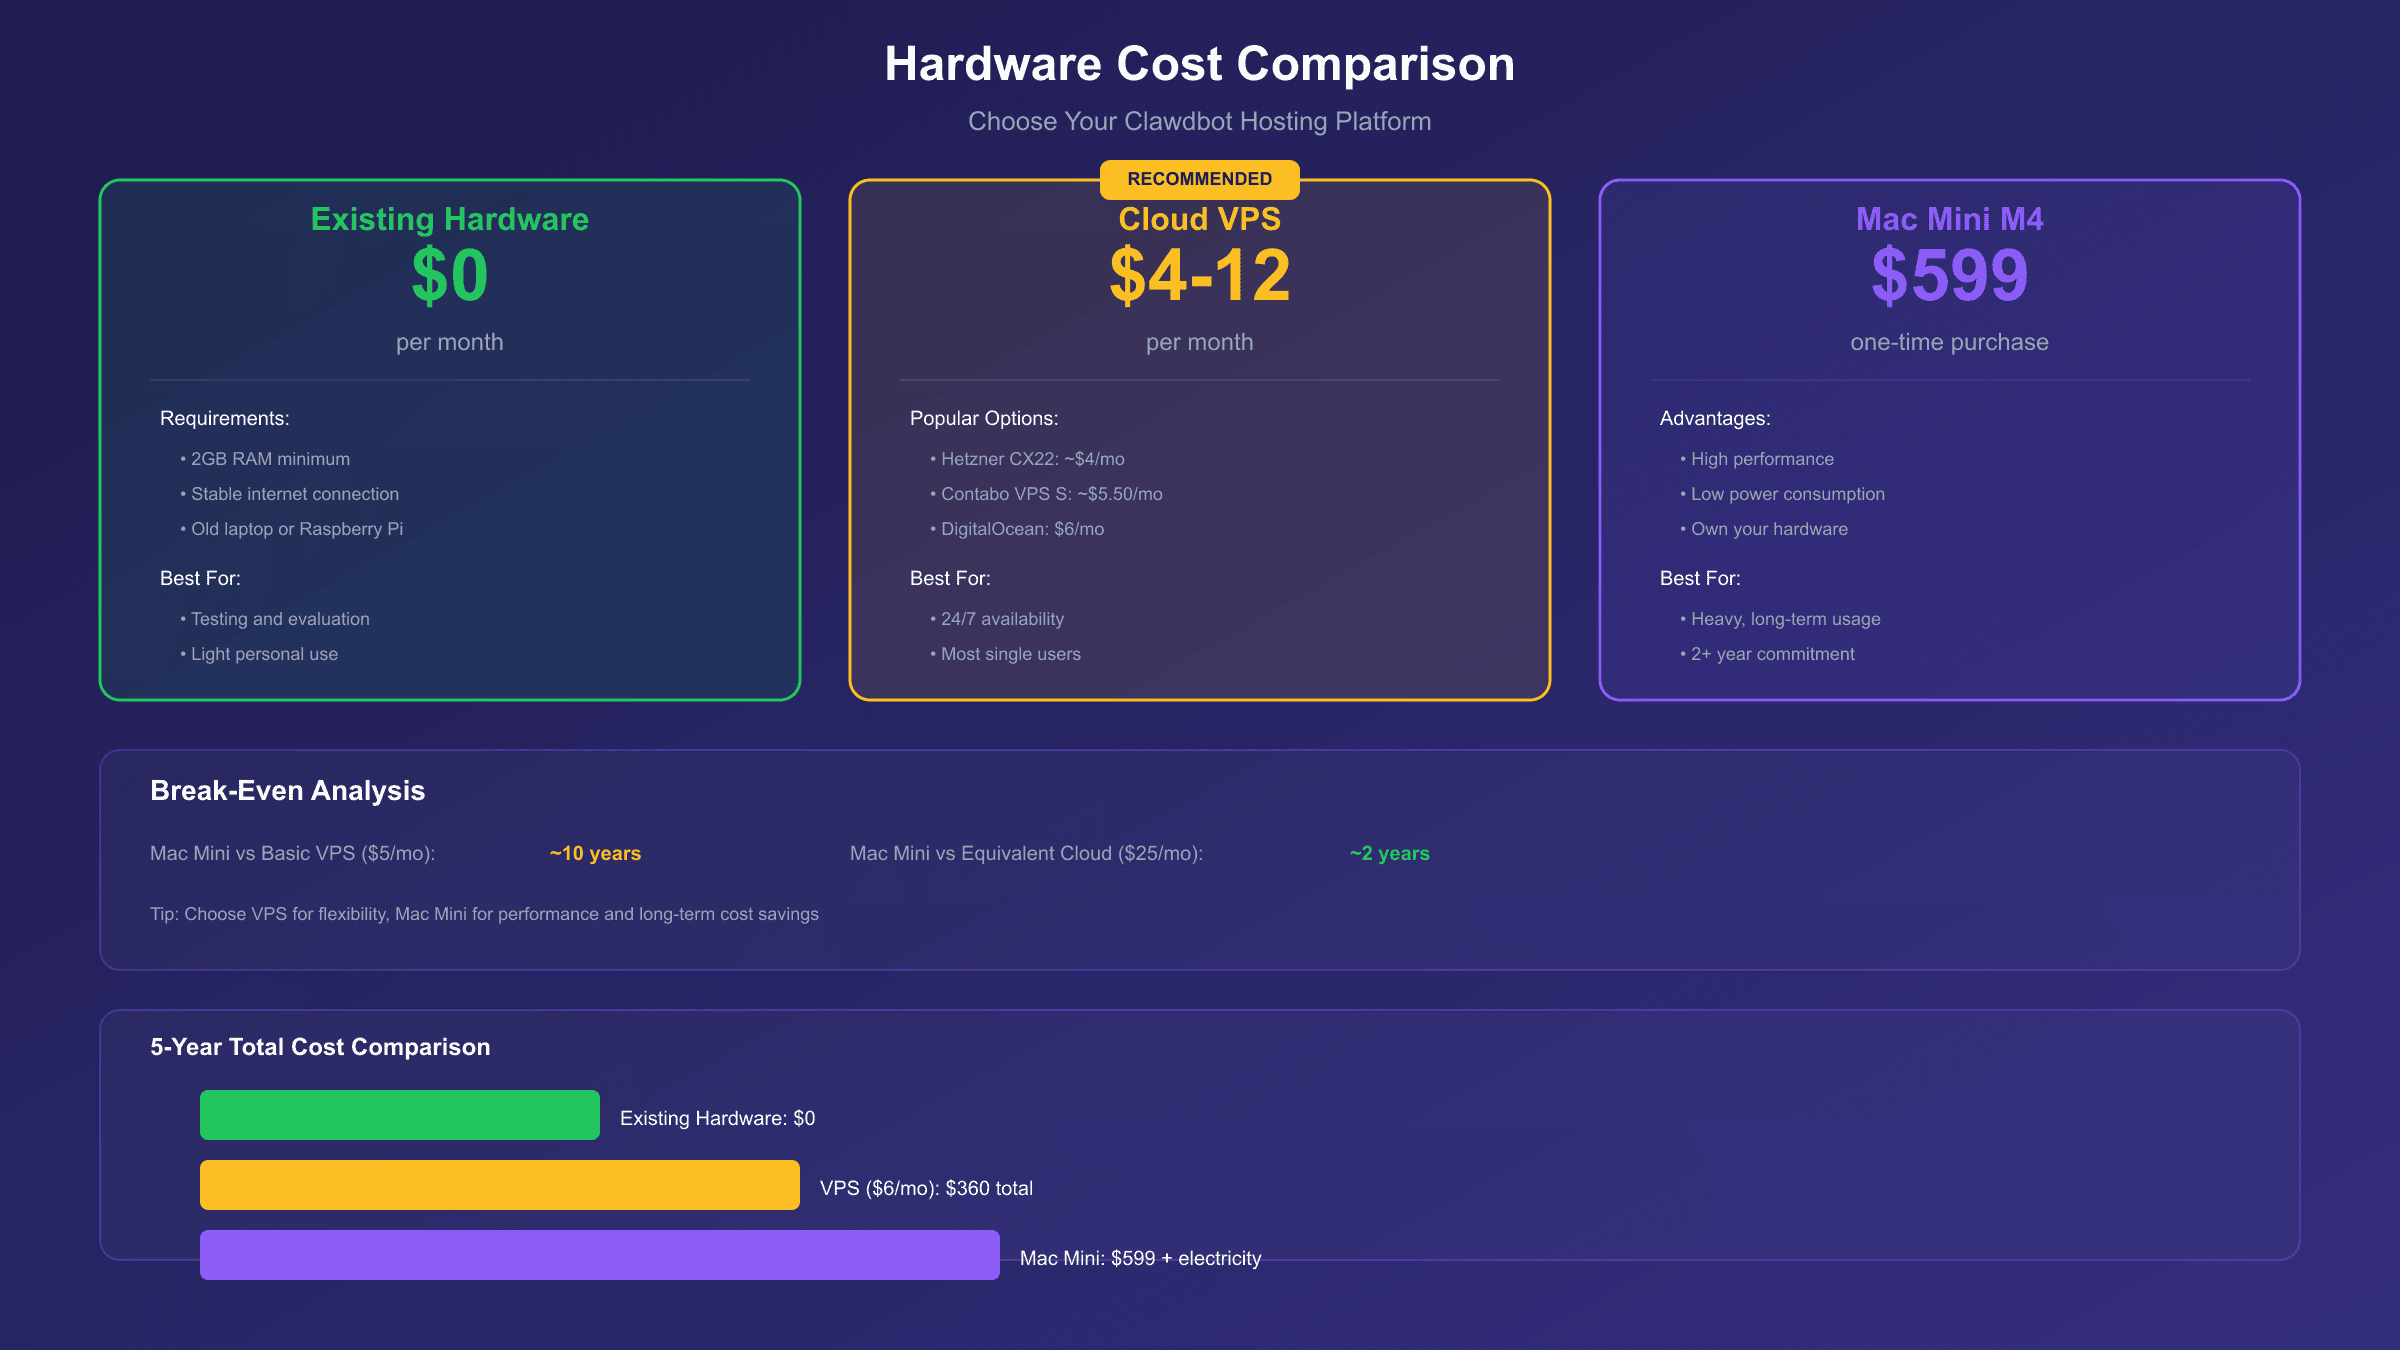The width and height of the screenshot is (2400, 1350).
Task: Open the Contabo VPS S option
Action: [x=1046, y=494]
